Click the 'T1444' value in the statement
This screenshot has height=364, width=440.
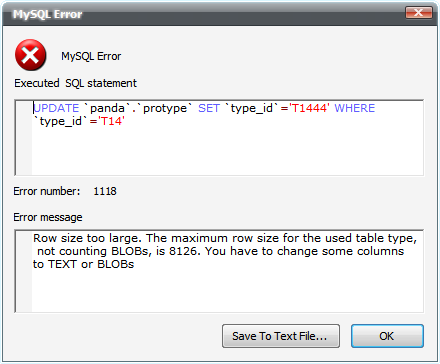[309, 108]
